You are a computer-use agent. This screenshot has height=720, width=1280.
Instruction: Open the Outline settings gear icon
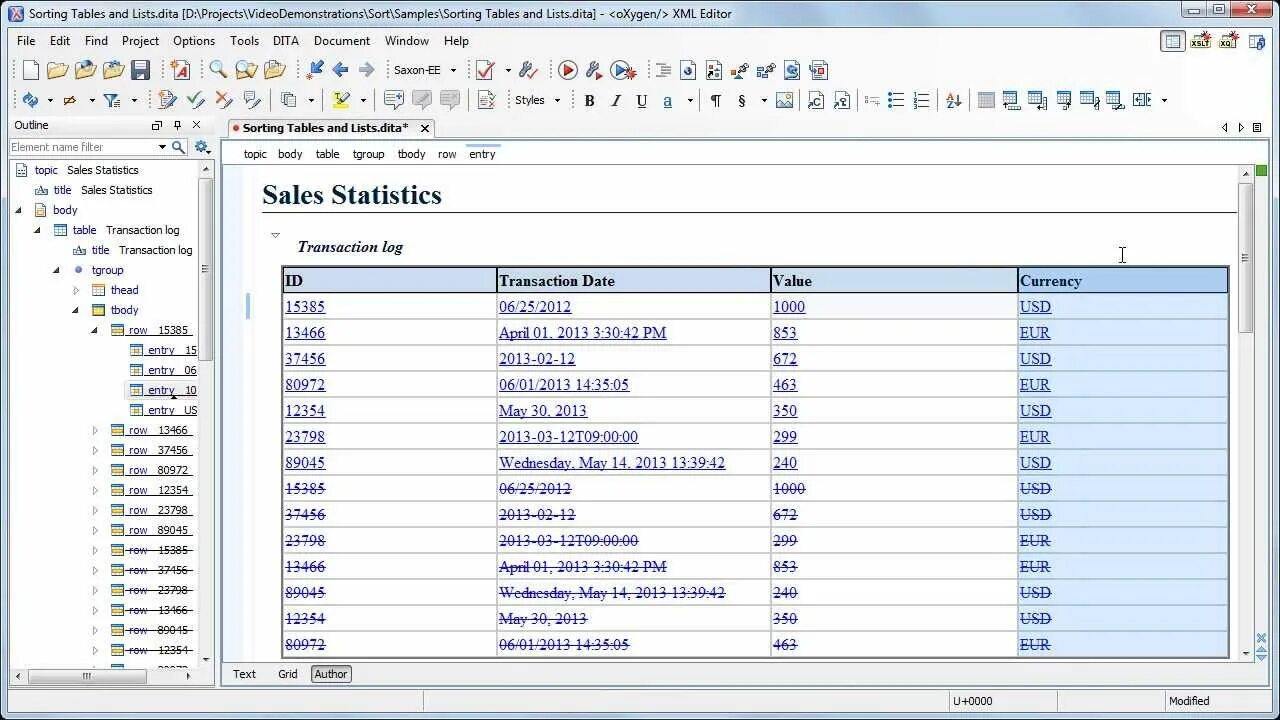tap(202, 147)
